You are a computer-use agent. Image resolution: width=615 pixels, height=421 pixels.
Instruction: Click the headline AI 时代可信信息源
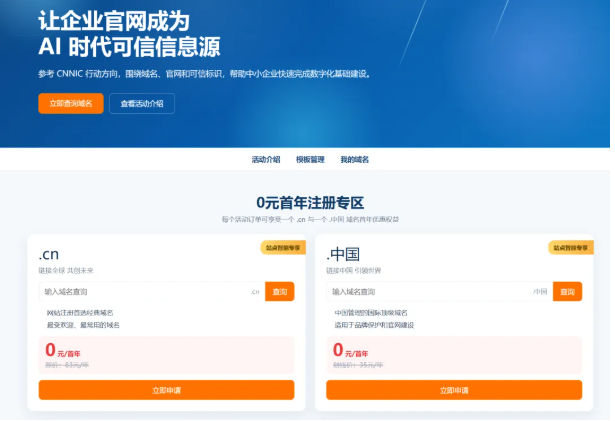pyautogui.click(x=129, y=47)
